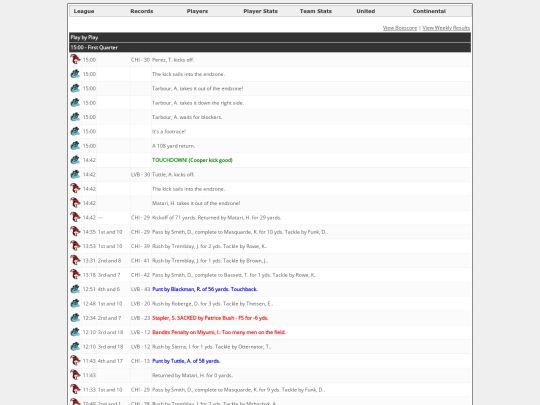
Task: Click team logo on Rush by Sierra row
Action: [75, 346]
